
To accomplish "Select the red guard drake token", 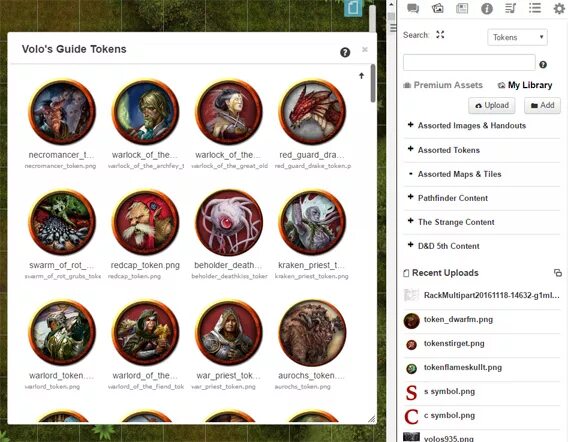I will tap(312, 112).
